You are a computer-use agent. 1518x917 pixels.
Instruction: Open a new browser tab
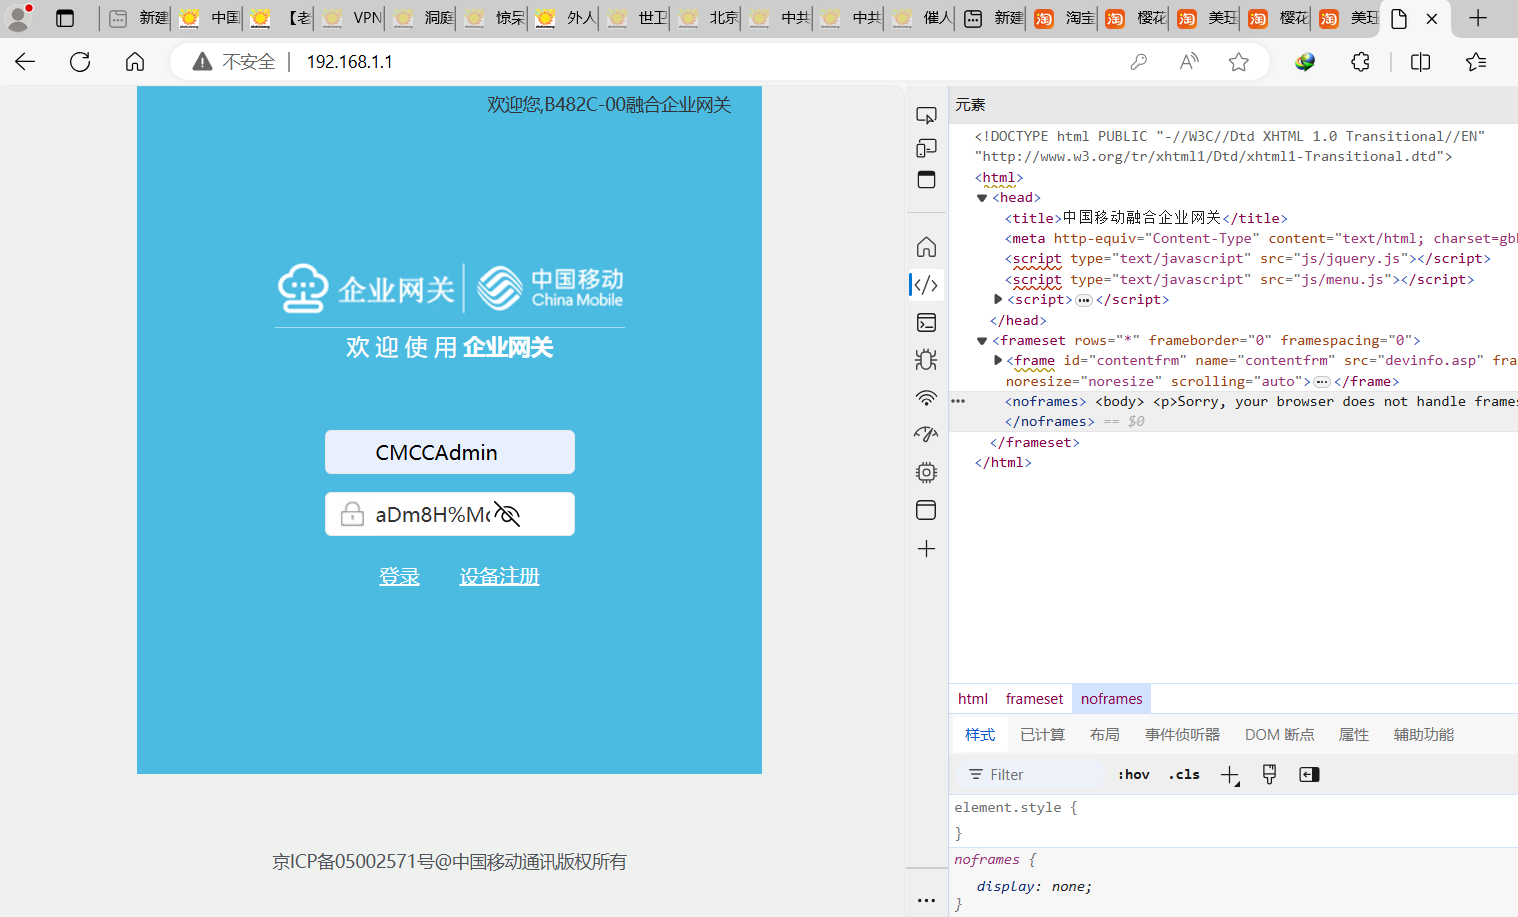1478,18
